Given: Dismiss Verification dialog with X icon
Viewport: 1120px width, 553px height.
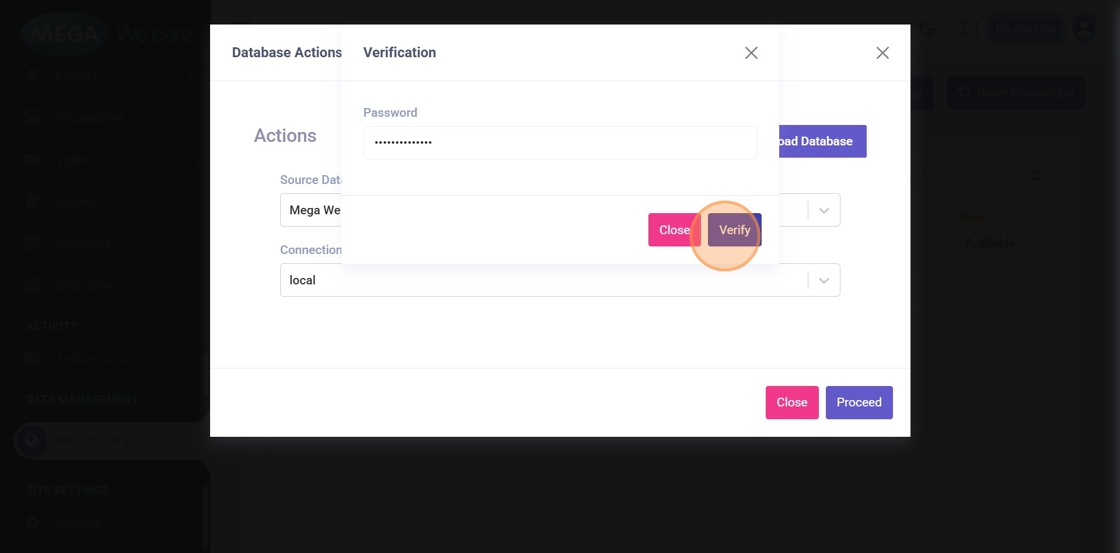Looking at the screenshot, I should click(751, 53).
